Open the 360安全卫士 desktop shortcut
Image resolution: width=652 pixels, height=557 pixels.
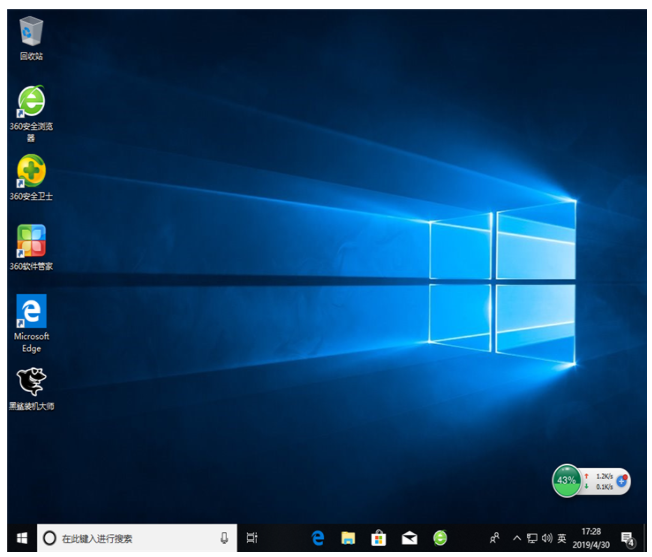click(31, 172)
